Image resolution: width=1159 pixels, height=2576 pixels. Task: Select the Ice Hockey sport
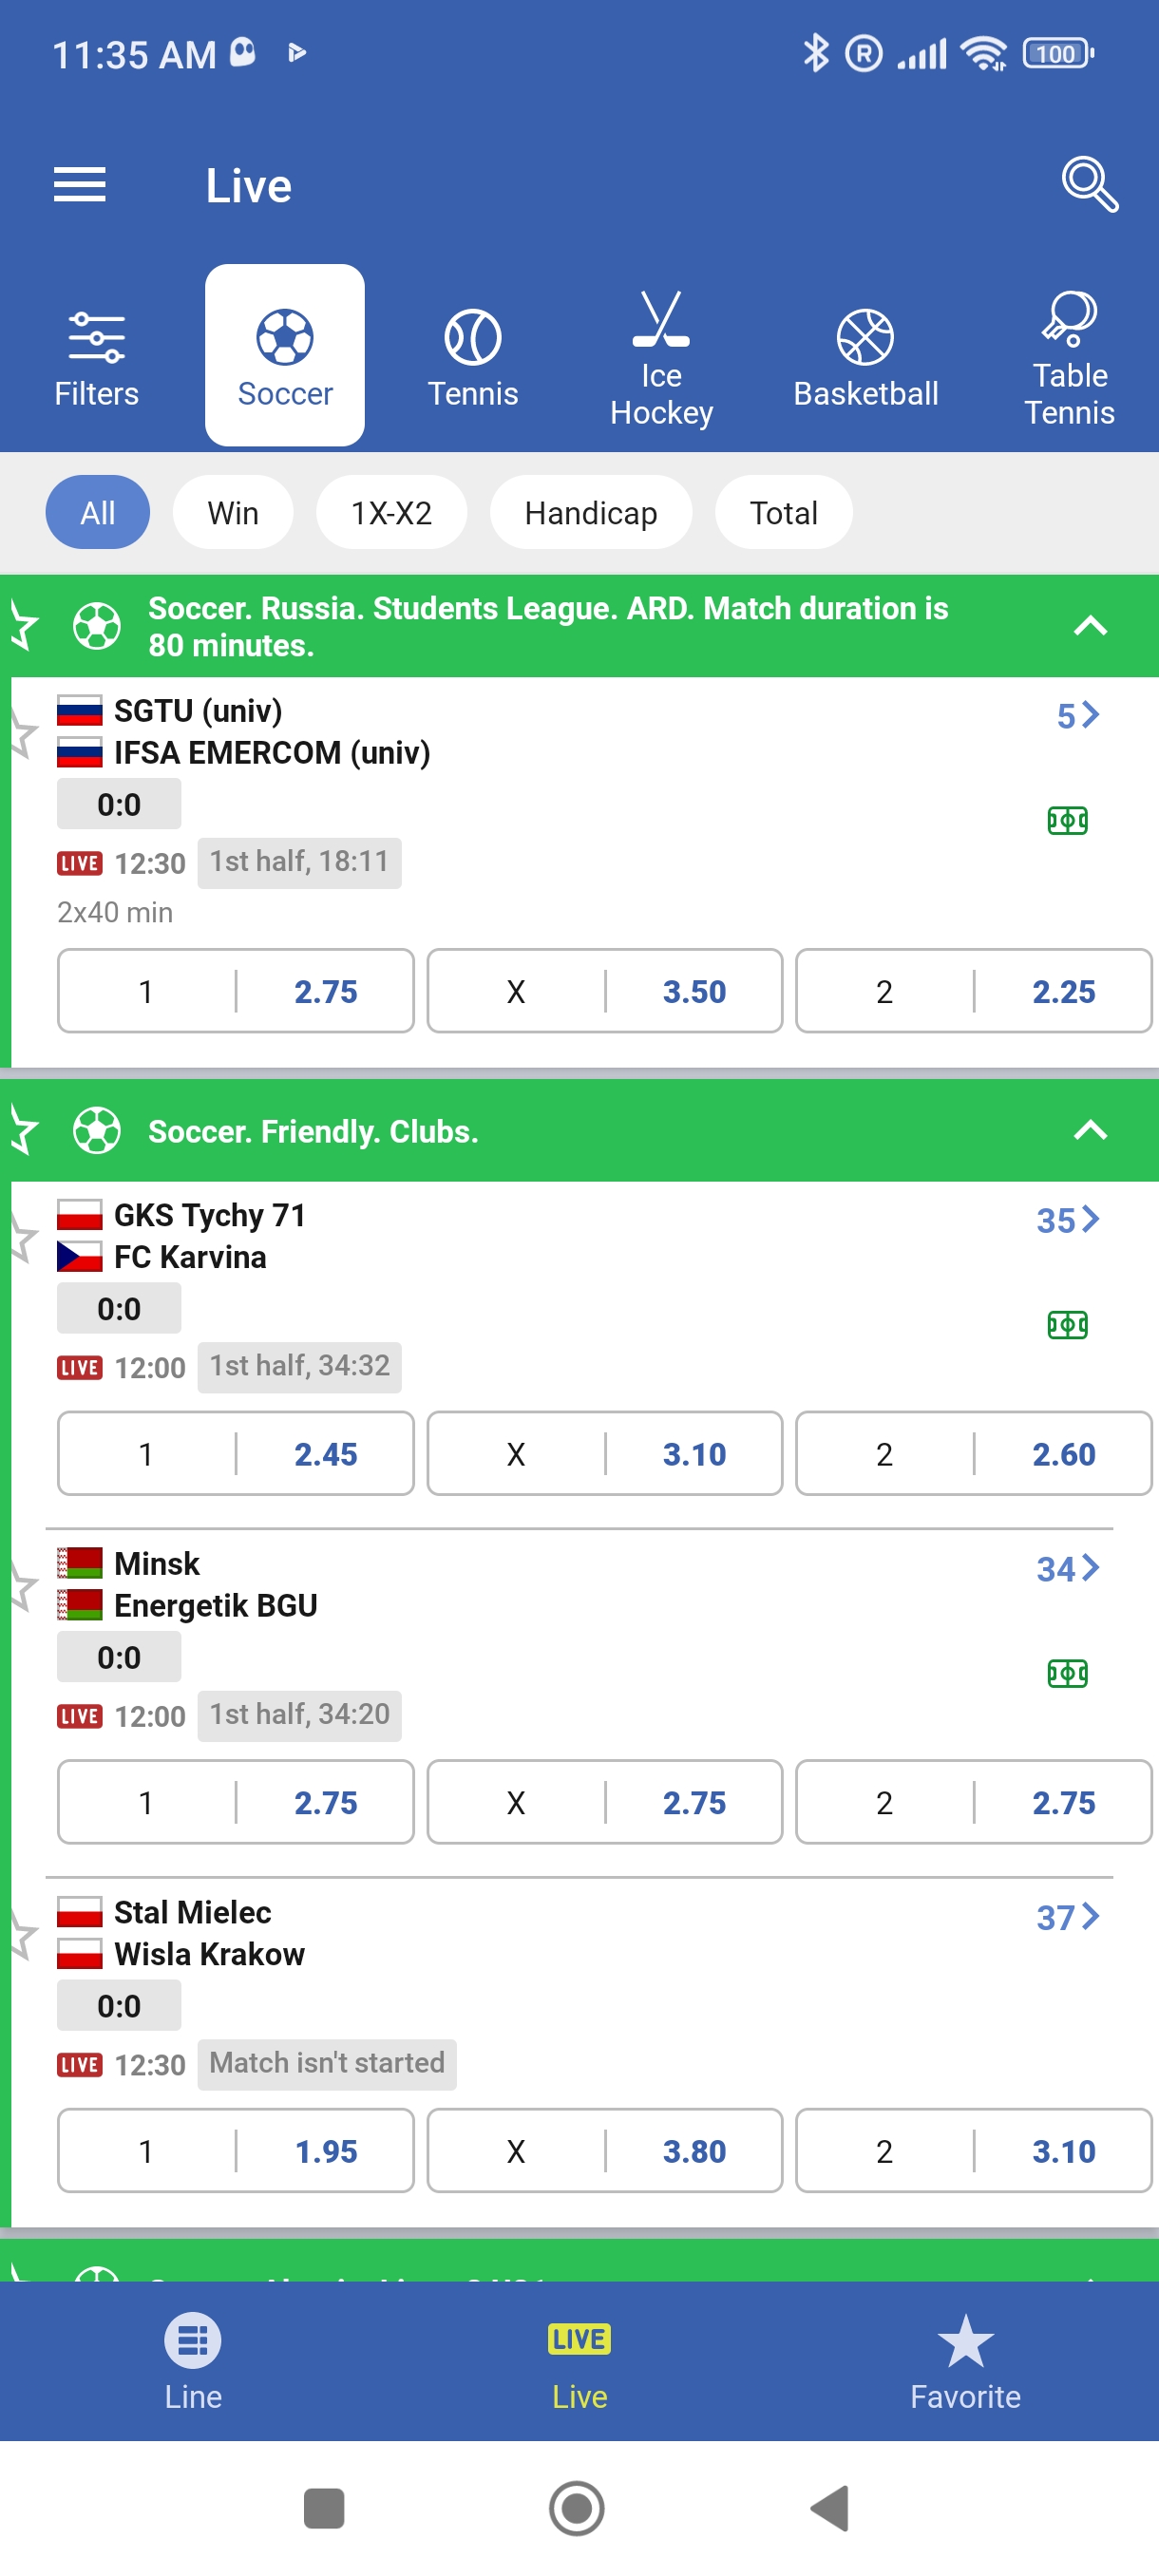(x=661, y=357)
